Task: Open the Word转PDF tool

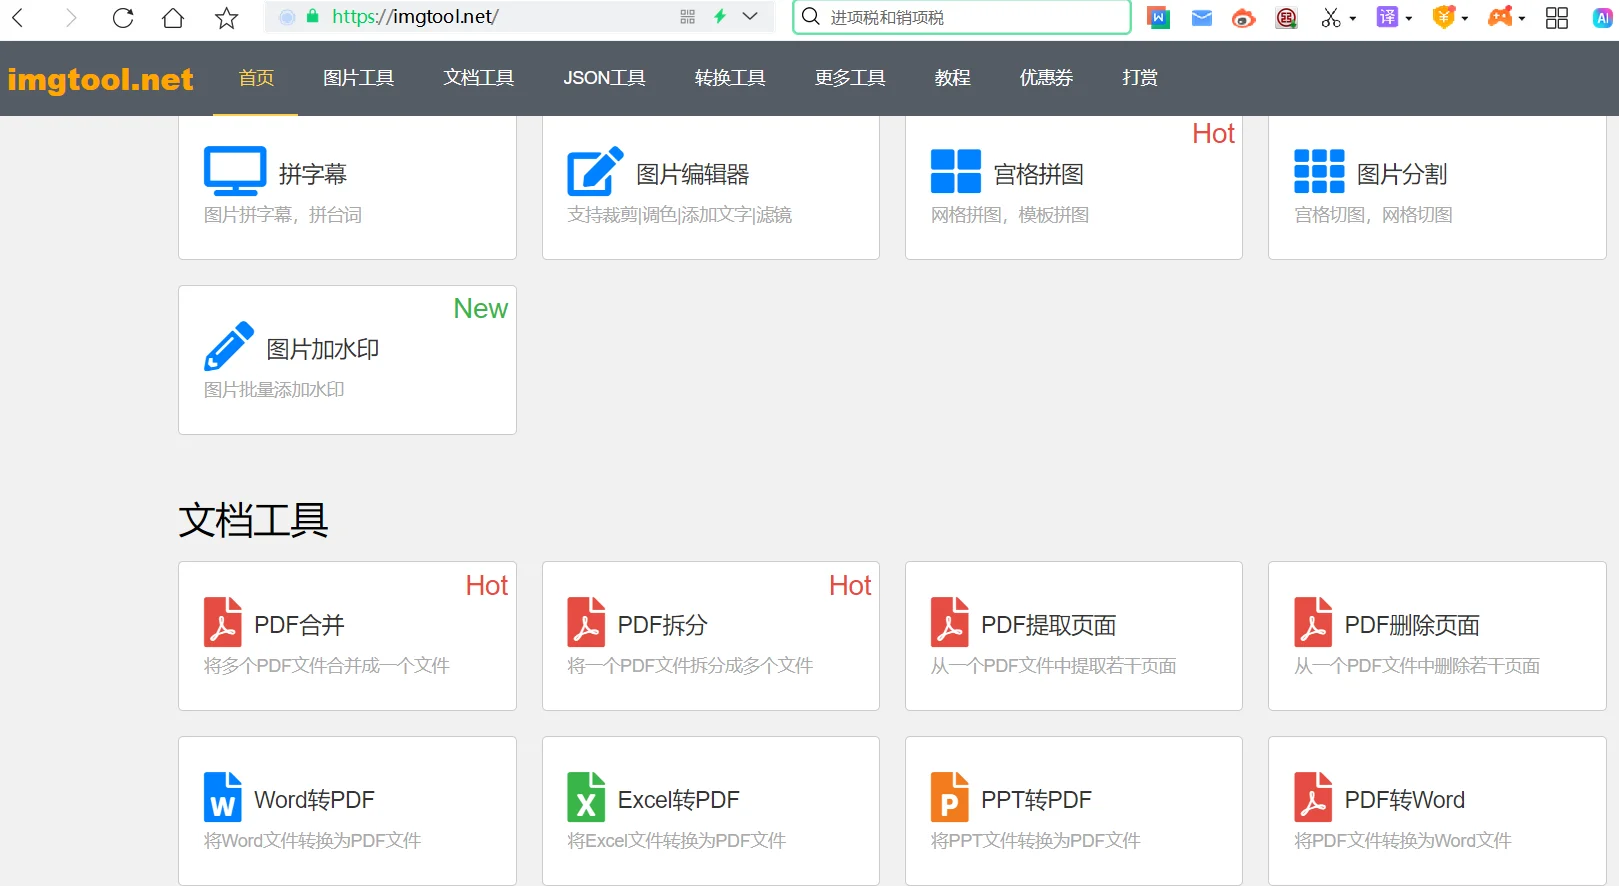Action: click(x=314, y=800)
